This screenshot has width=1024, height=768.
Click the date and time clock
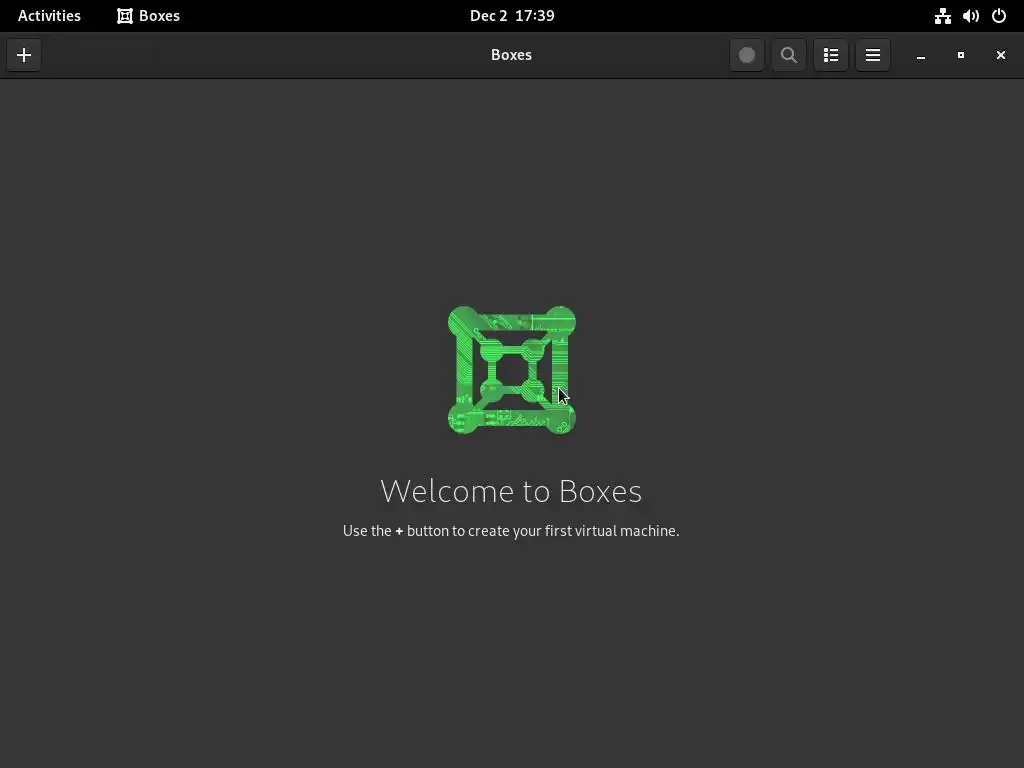tap(512, 16)
